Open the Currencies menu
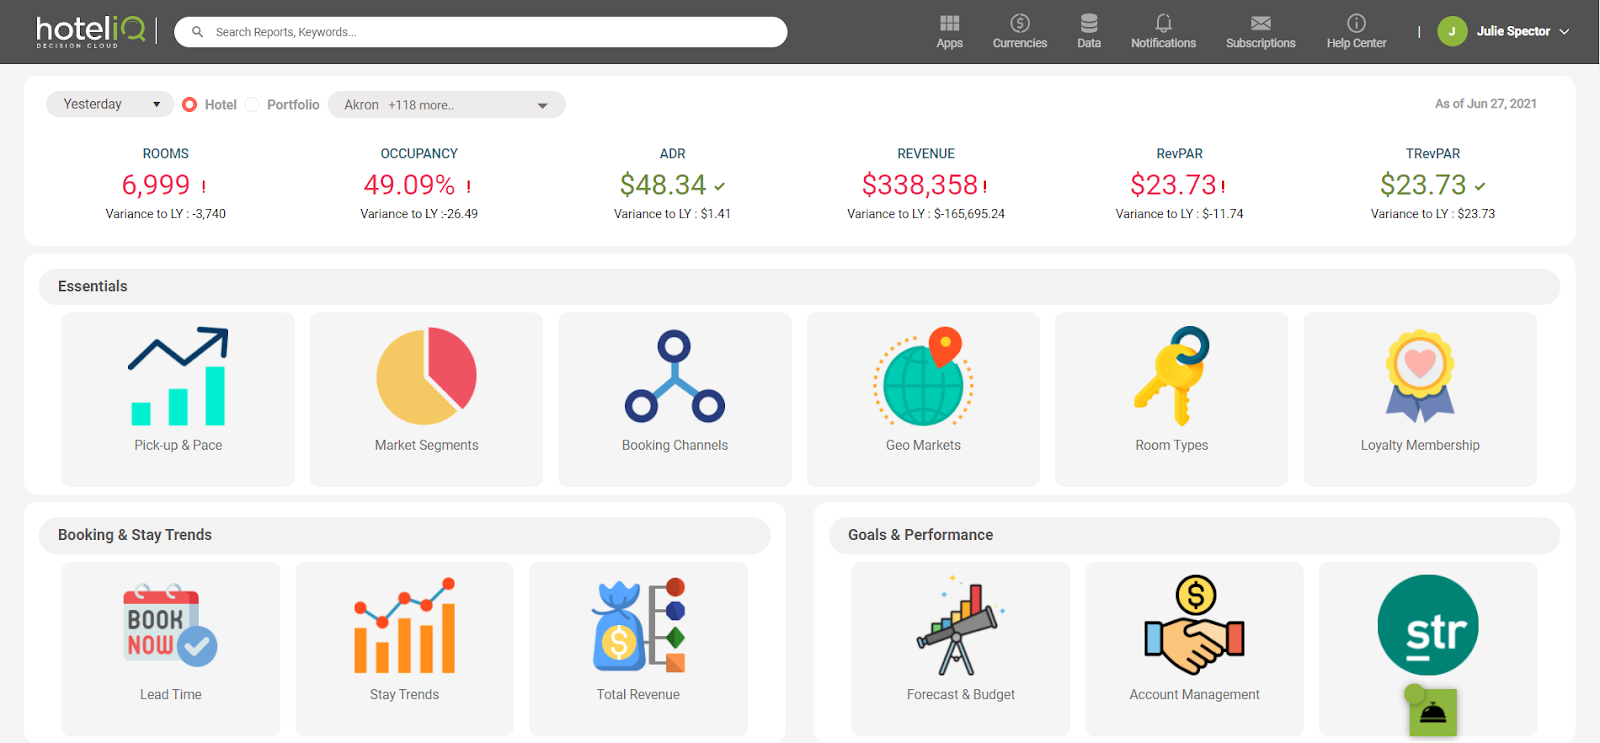 (x=1019, y=32)
